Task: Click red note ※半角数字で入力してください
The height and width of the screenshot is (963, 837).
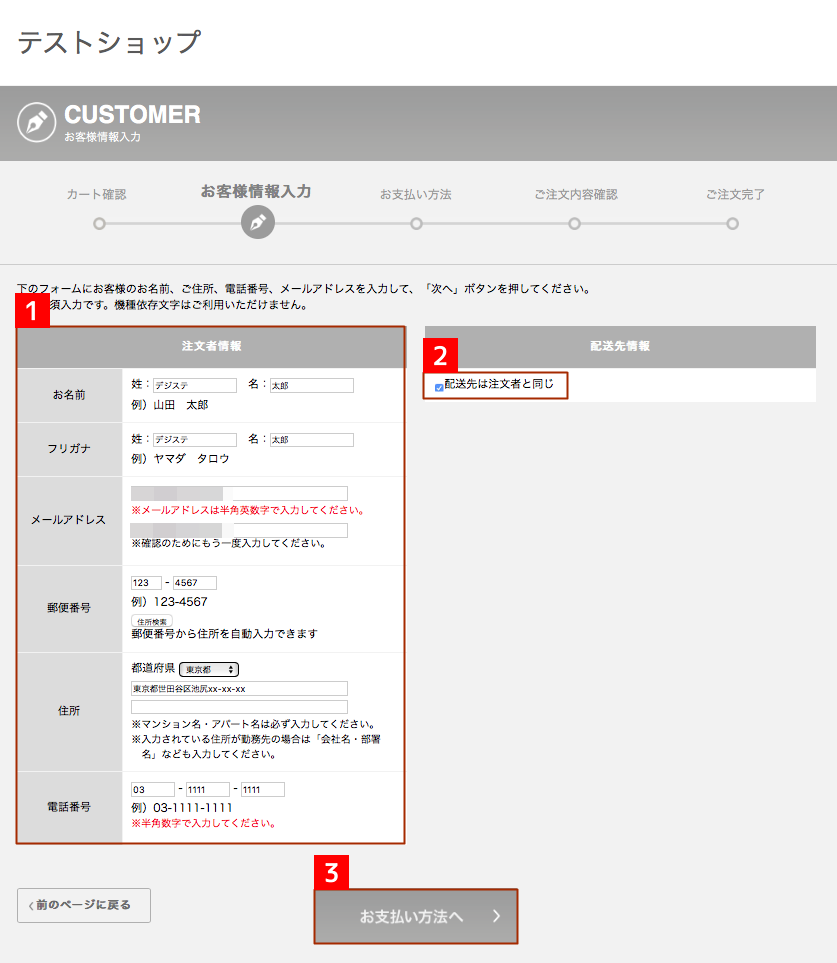Action: 203,823
